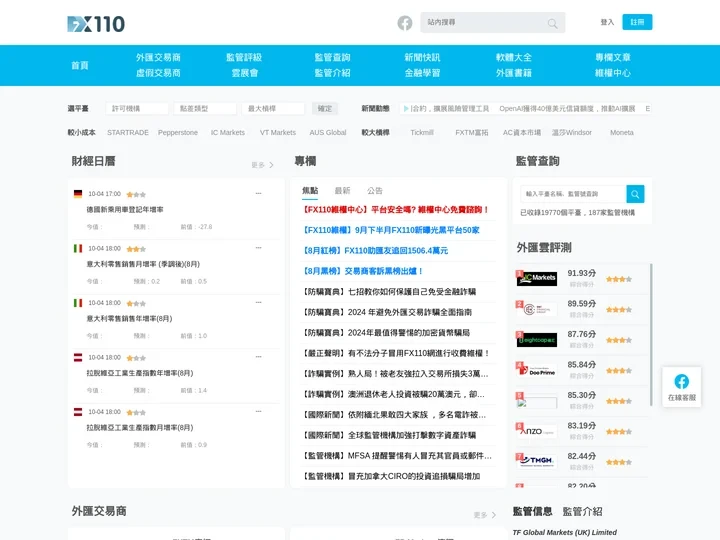Expand 更多 in 外匯交易商 section
Screen dimensions: 720x540
click(484, 515)
